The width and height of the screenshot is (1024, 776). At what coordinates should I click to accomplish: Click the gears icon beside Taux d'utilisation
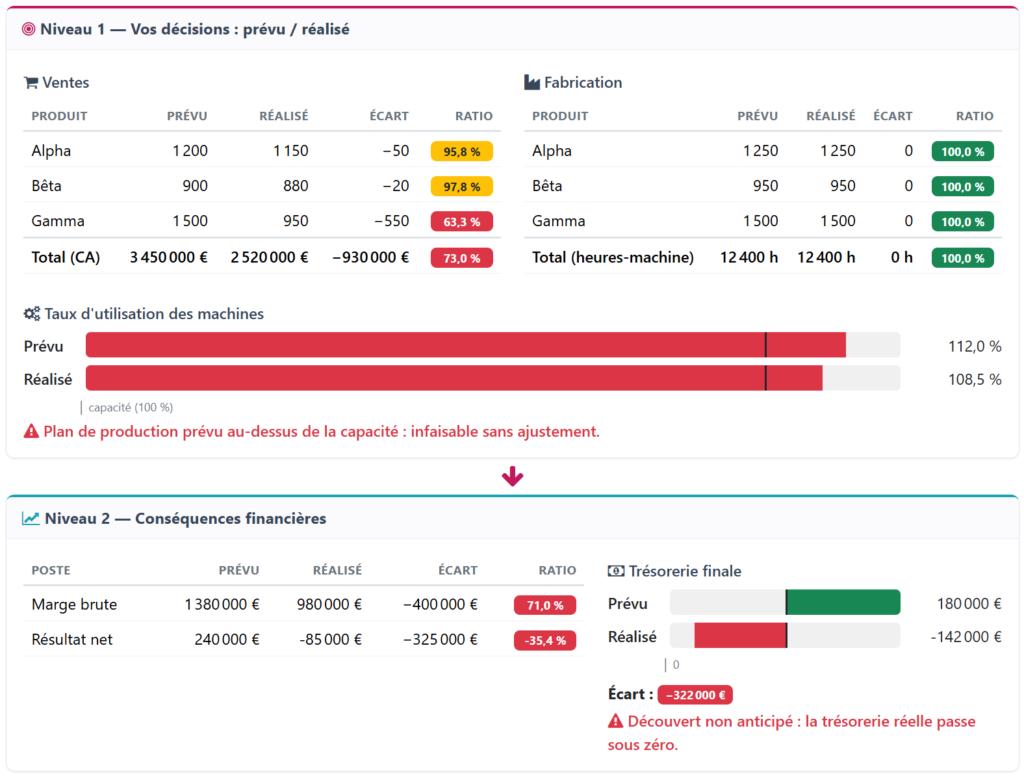(32, 314)
